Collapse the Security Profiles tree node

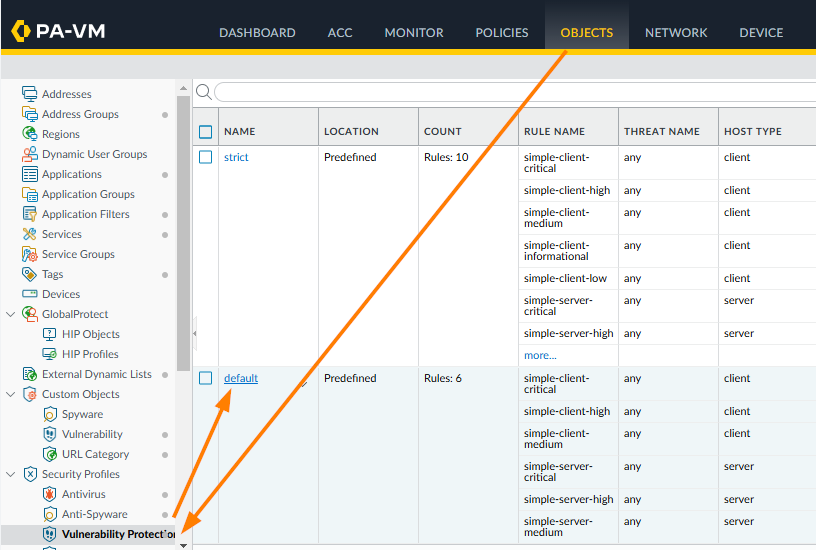[x=11, y=474]
